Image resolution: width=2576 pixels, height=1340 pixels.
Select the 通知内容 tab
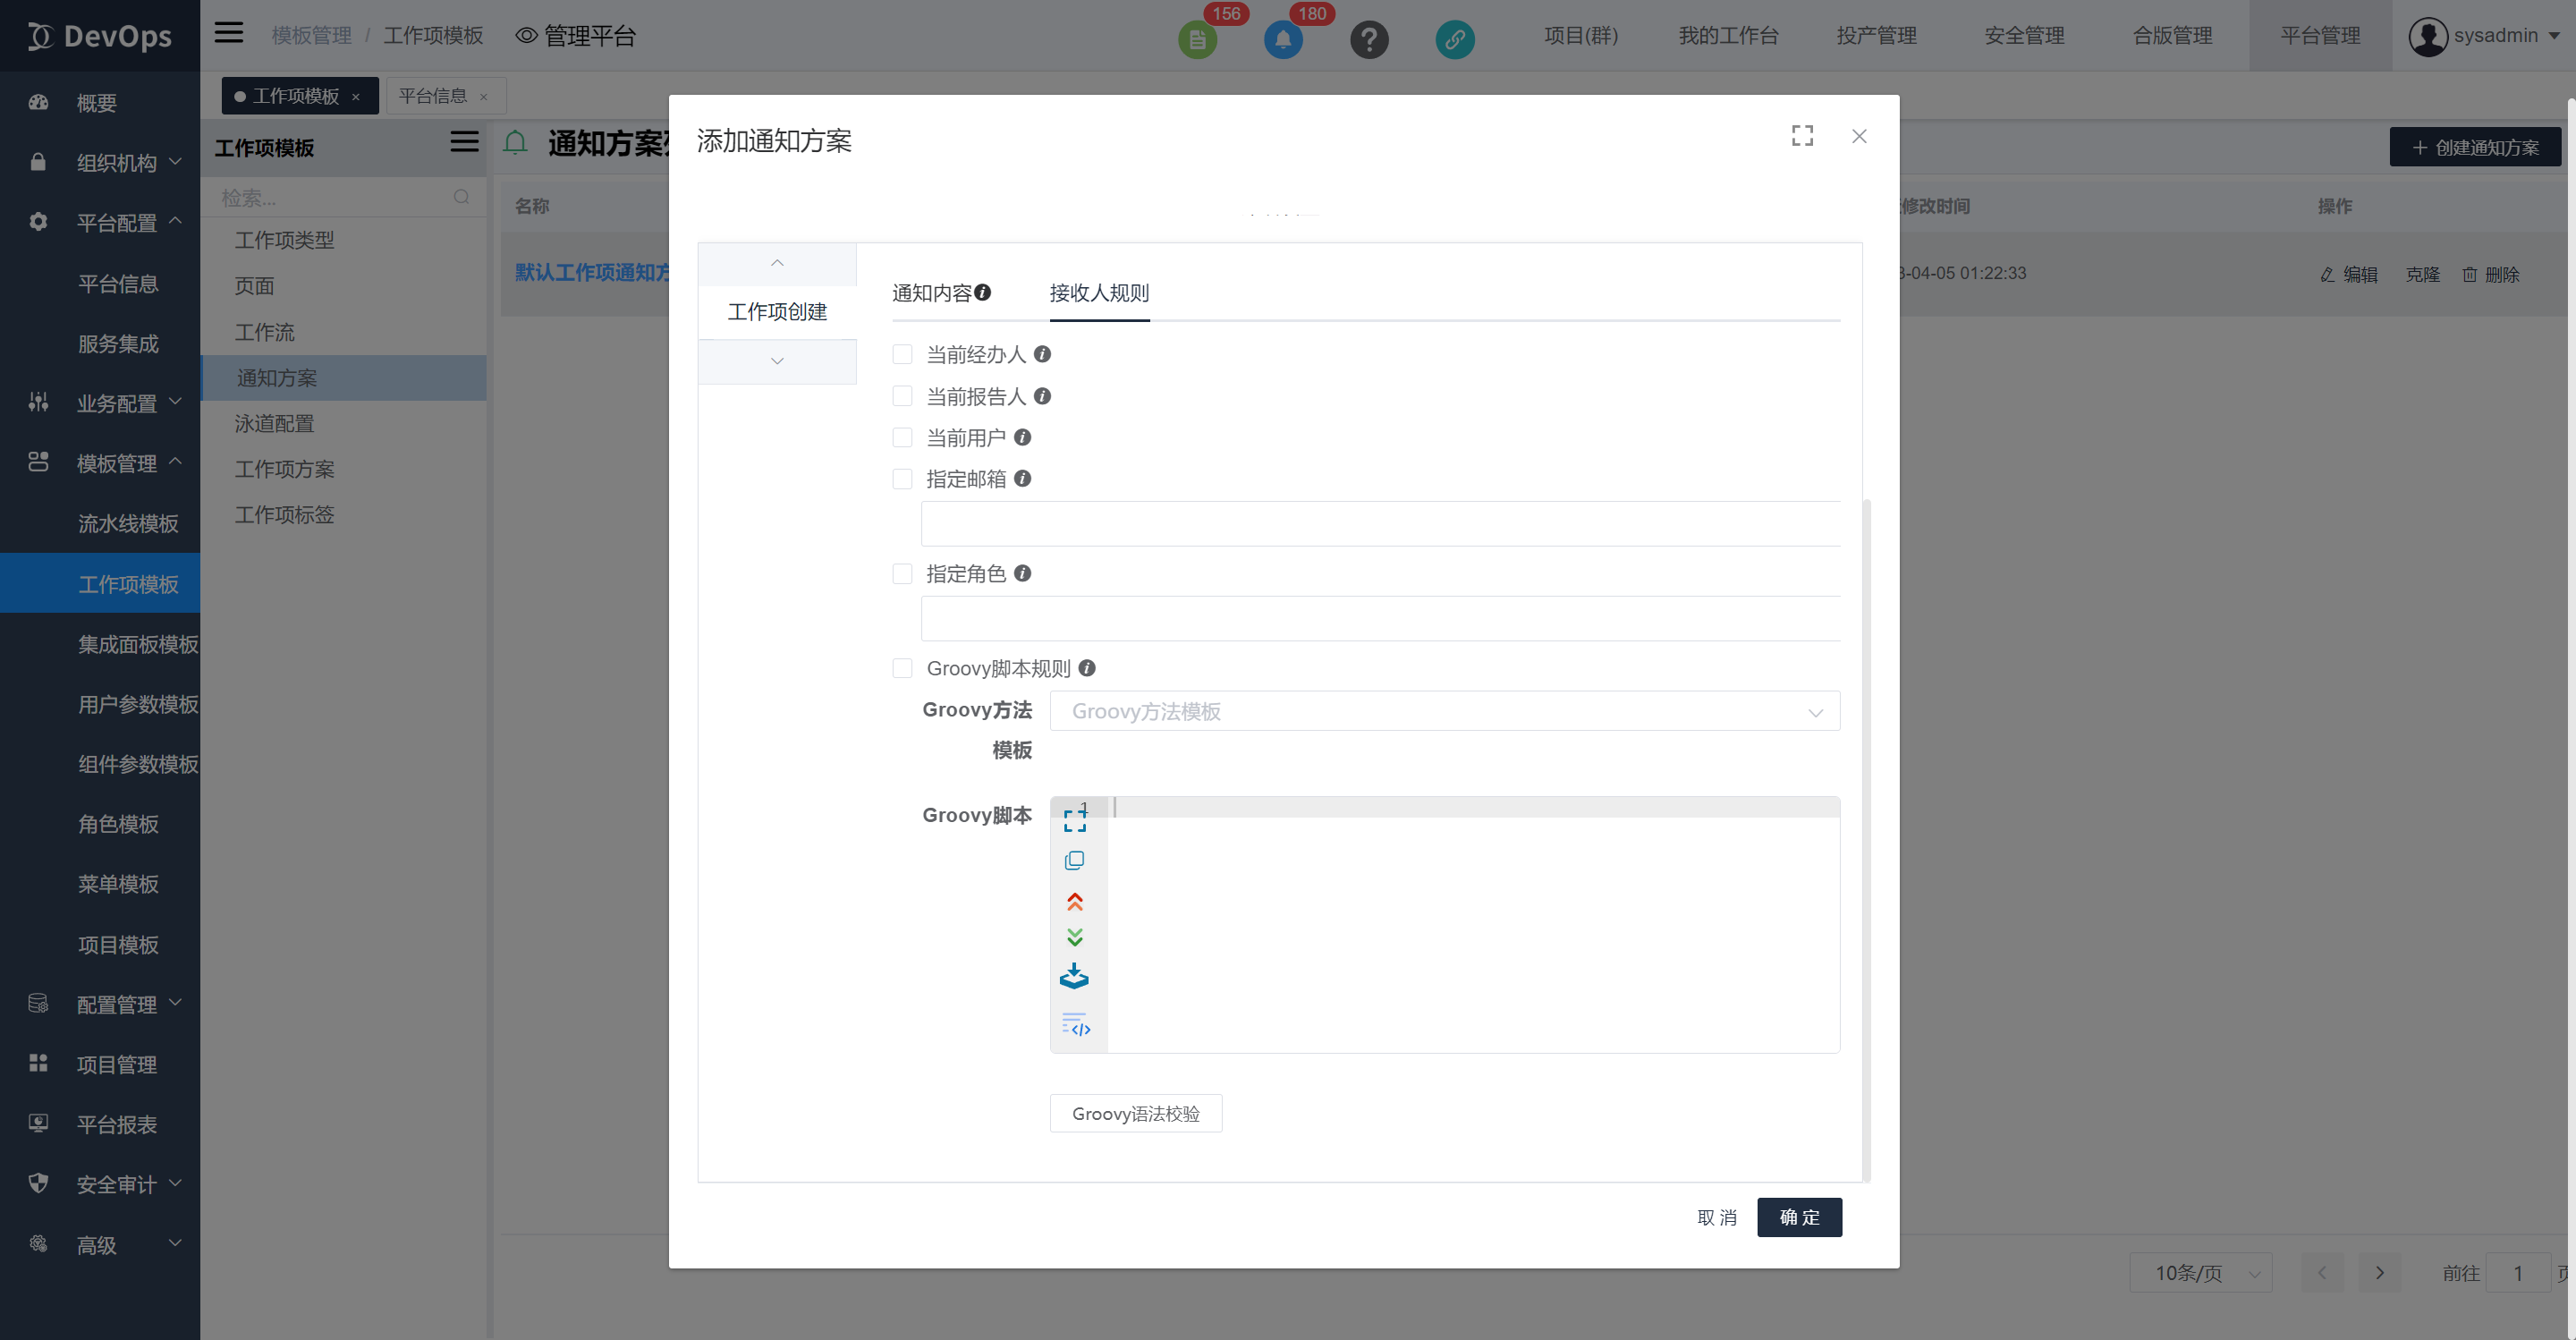coord(934,293)
